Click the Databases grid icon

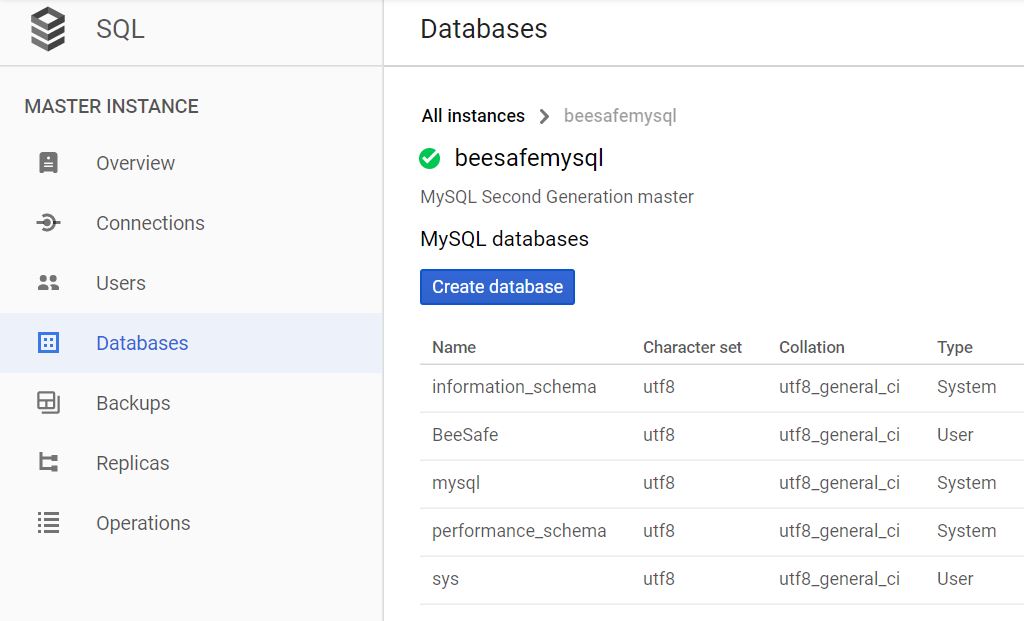pos(48,343)
